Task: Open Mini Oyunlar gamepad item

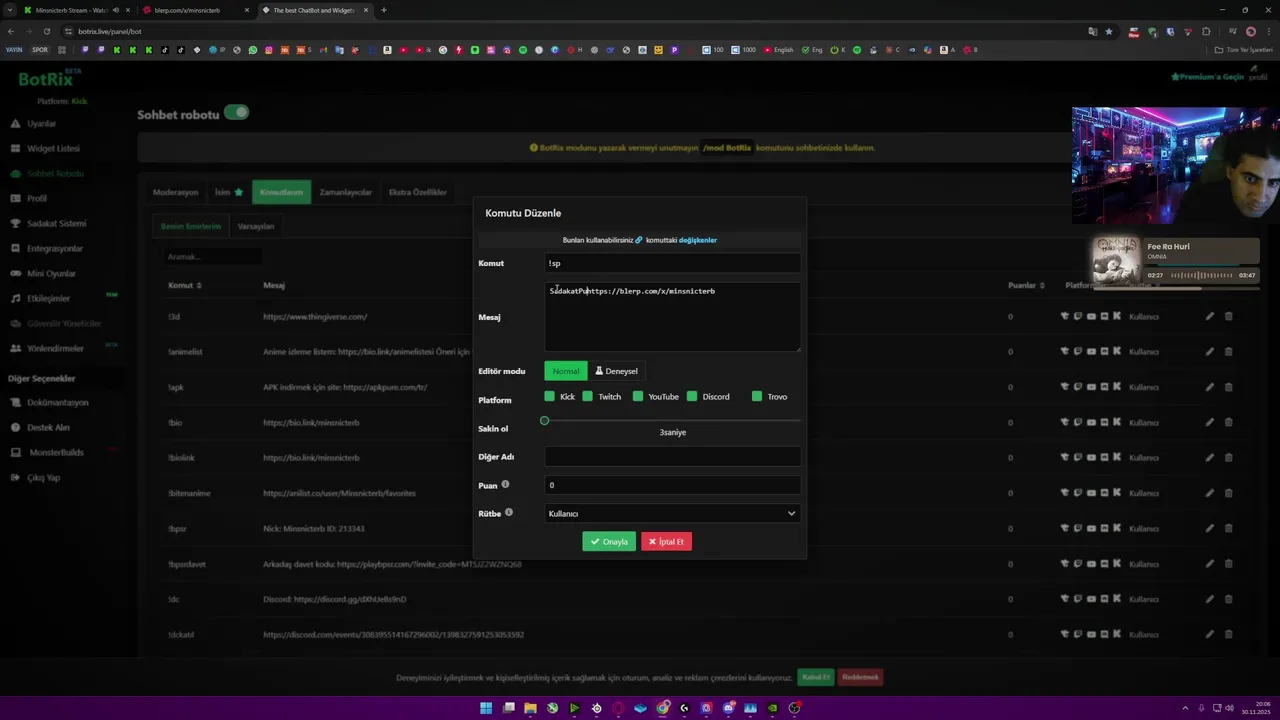Action: [x=43, y=273]
